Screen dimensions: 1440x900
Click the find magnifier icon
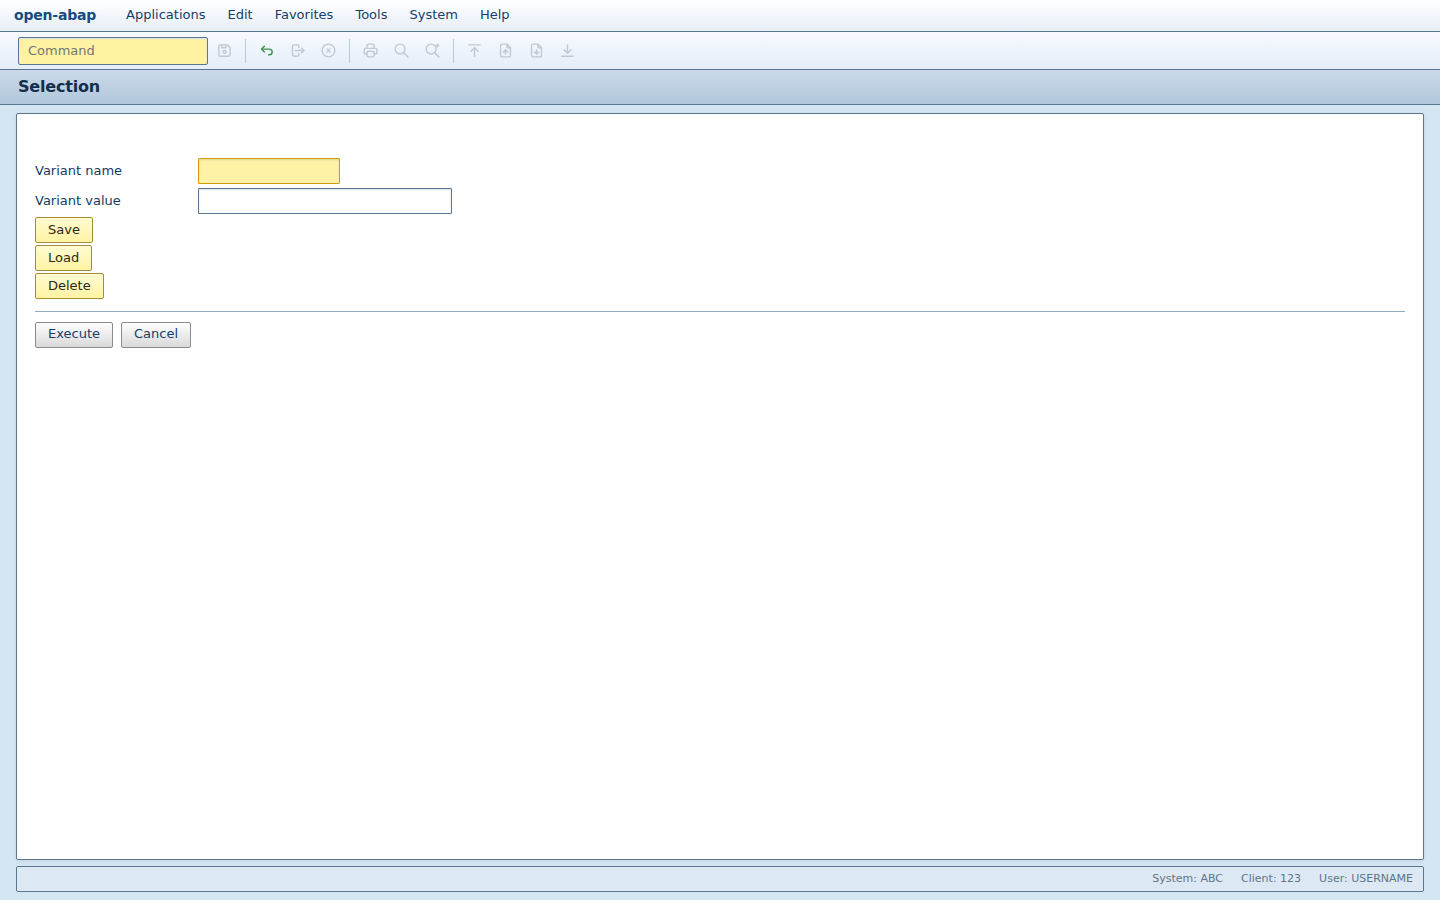[402, 51]
